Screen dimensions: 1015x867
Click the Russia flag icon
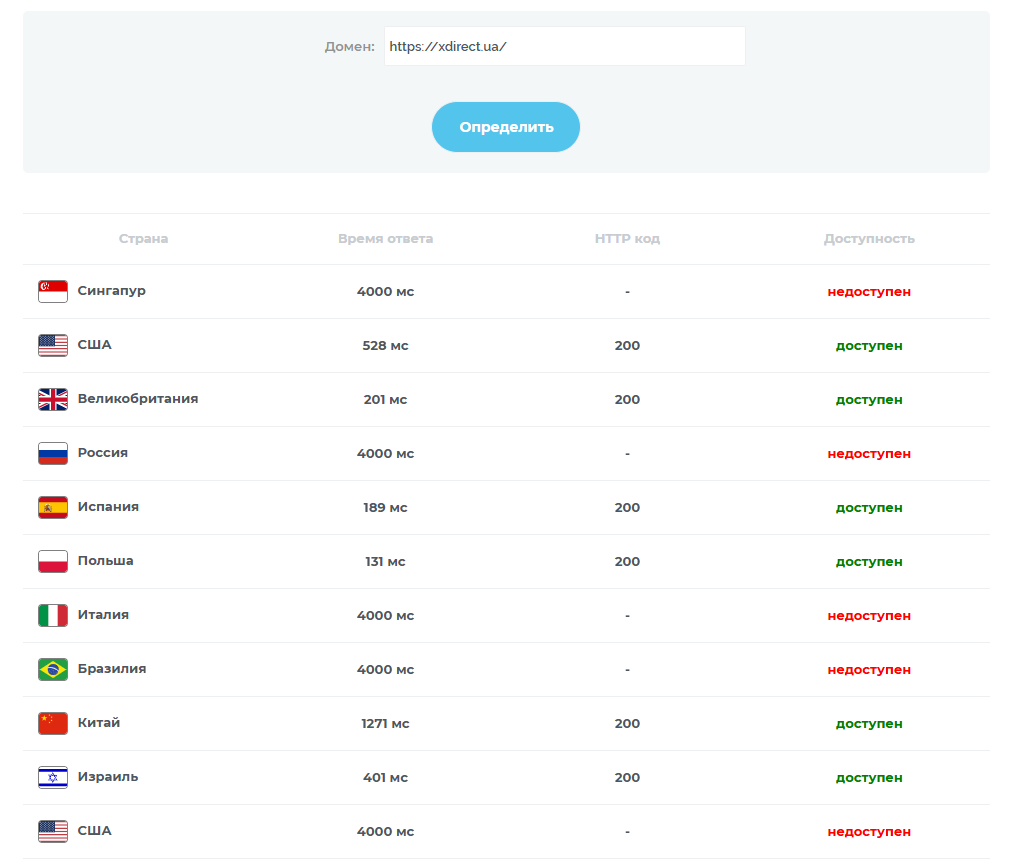[x=53, y=453]
